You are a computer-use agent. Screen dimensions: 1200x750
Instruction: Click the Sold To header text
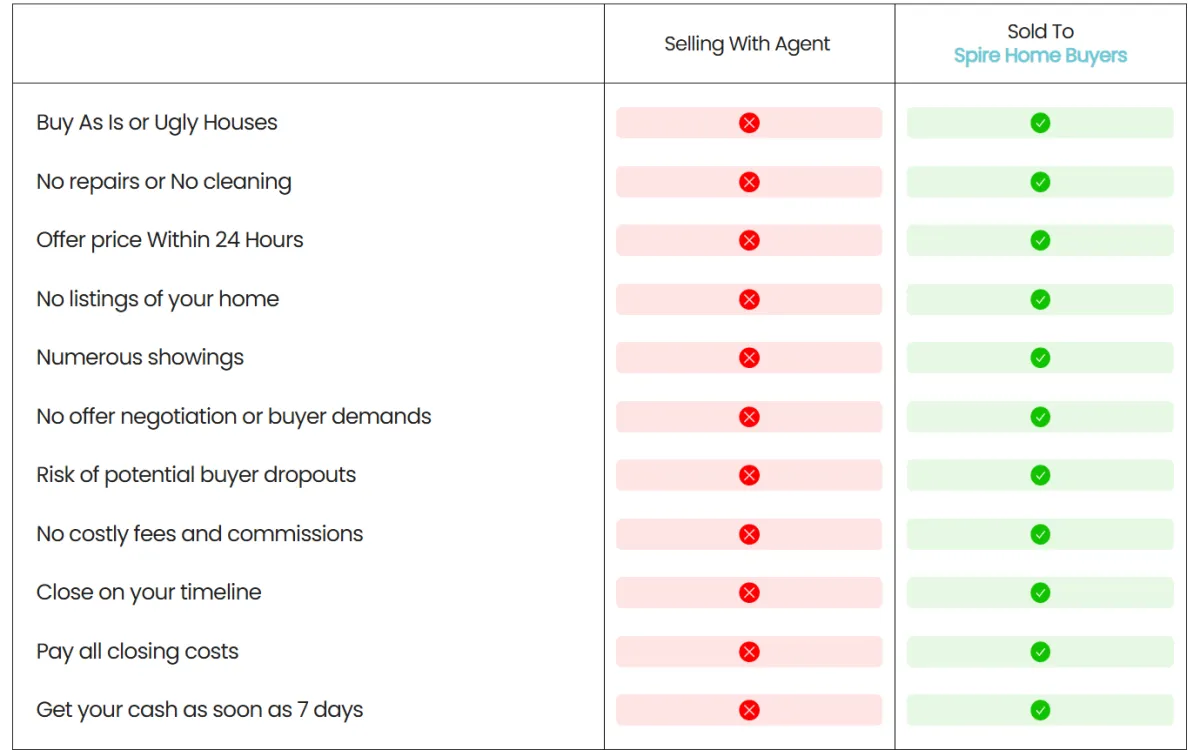coord(1040,32)
